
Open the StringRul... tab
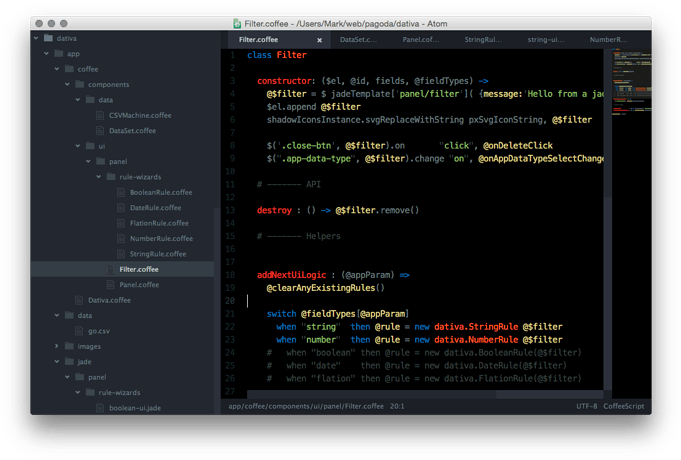click(483, 40)
